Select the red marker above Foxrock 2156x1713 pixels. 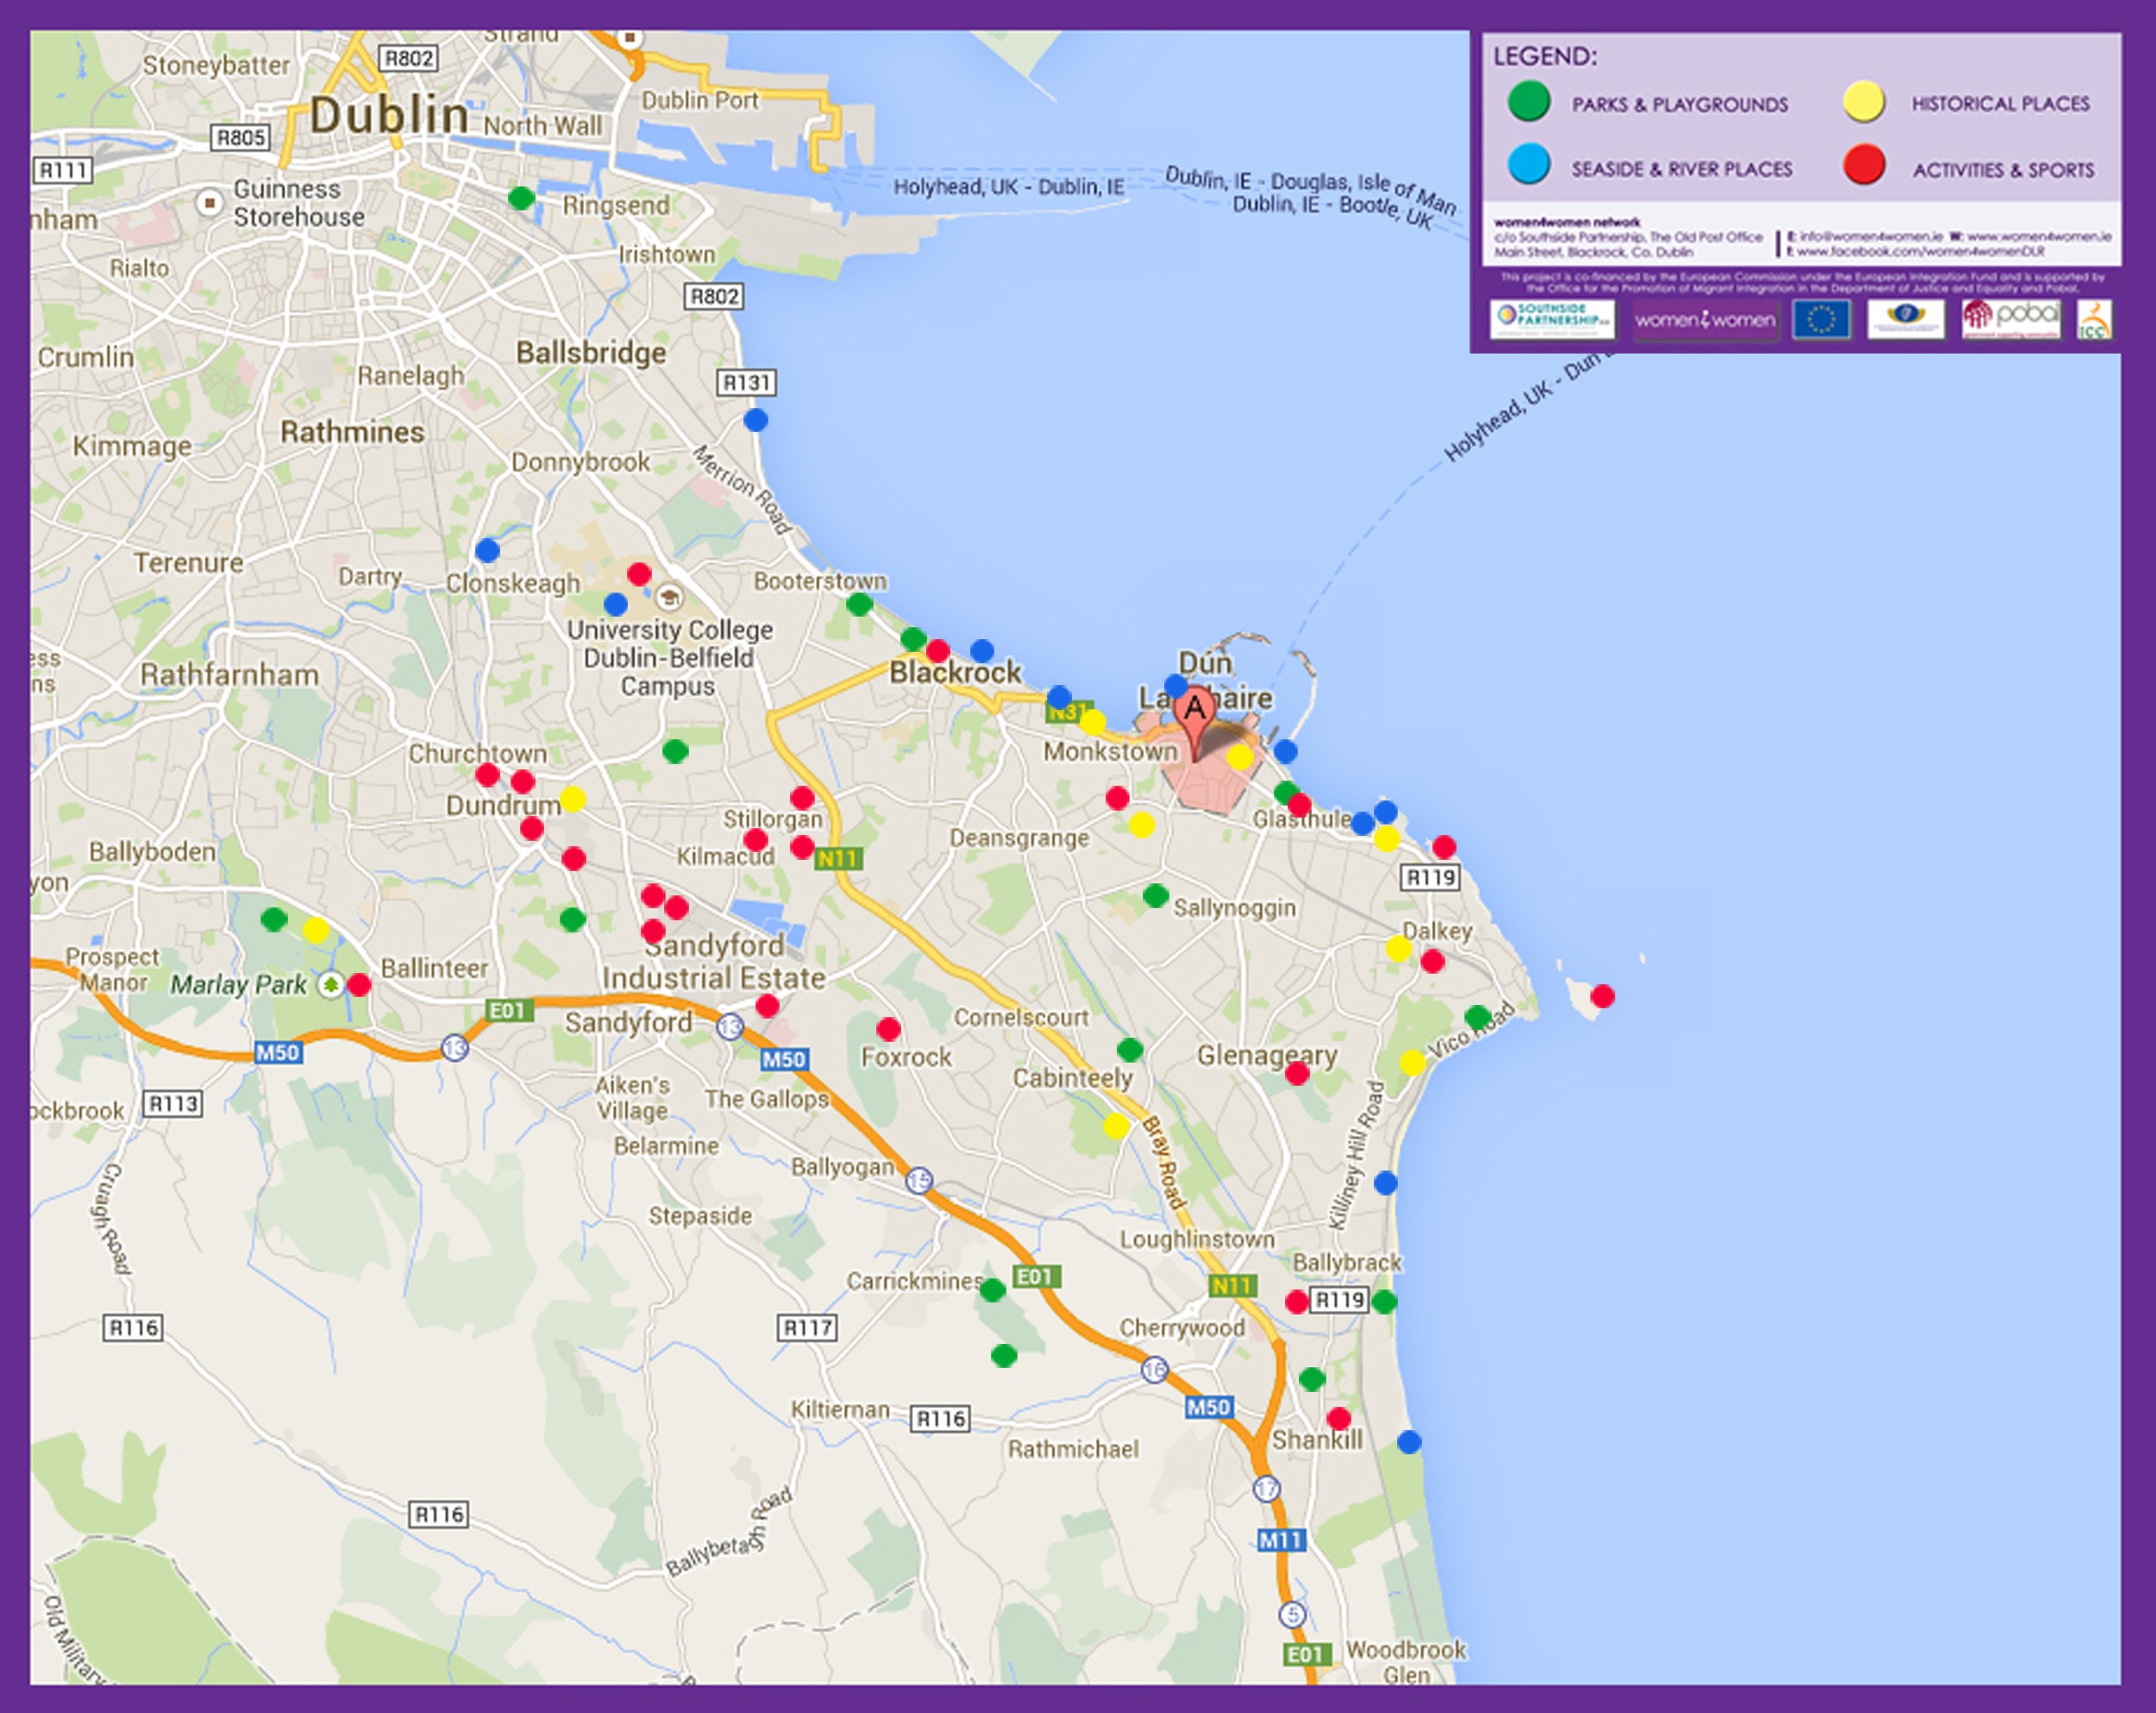pyautogui.click(x=888, y=1028)
